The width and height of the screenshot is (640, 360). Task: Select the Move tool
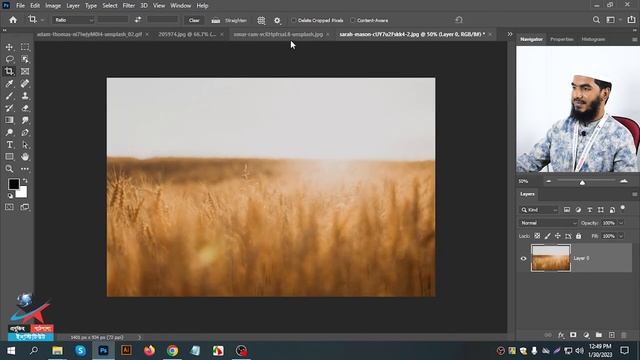pyautogui.click(x=9, y=47)
